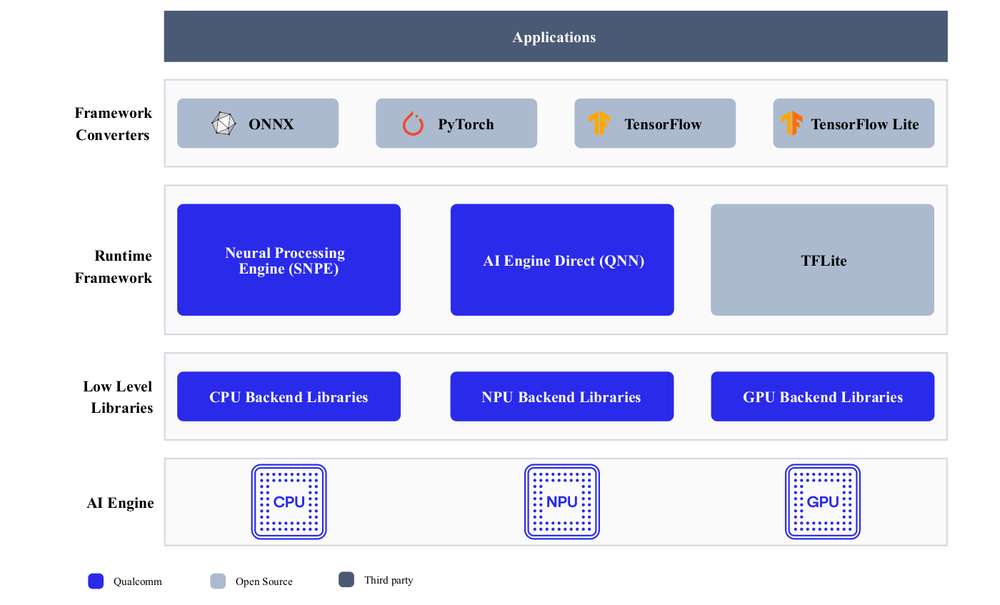Click the TFLite runtime block
The image size is (1000, 605).
(x=823, y=260)
